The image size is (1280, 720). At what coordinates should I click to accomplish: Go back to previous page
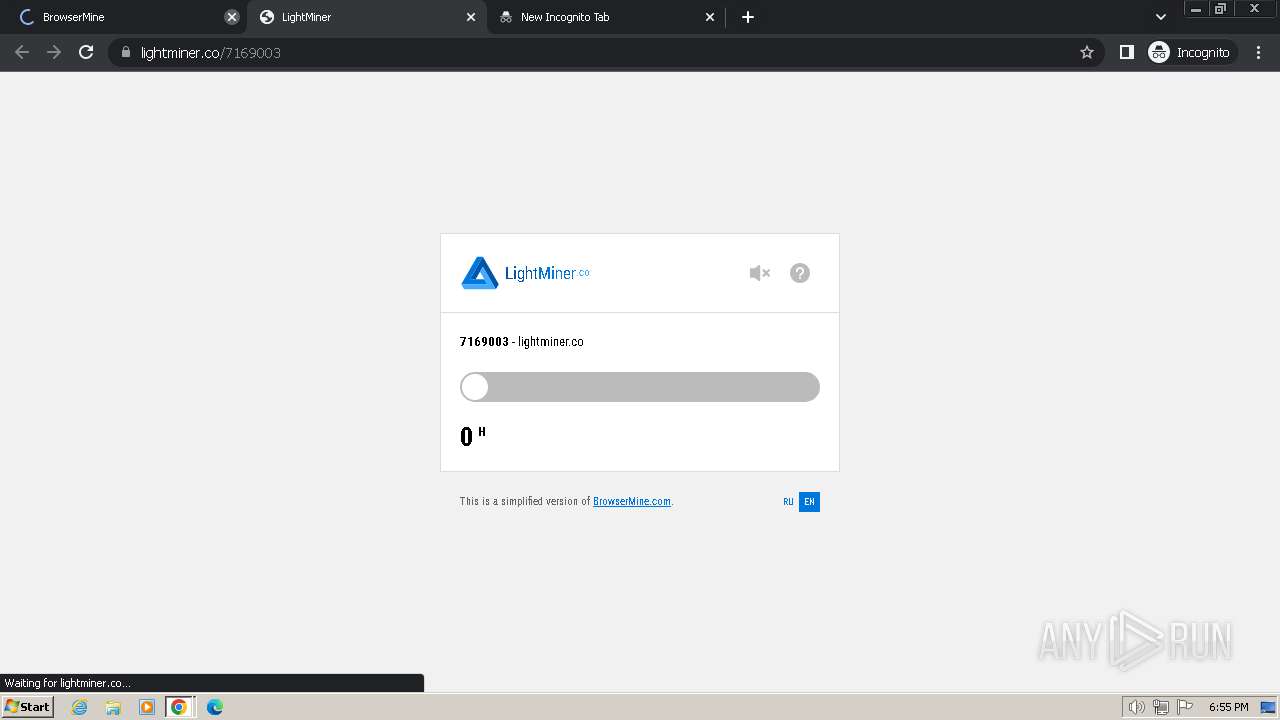(22, 52)
